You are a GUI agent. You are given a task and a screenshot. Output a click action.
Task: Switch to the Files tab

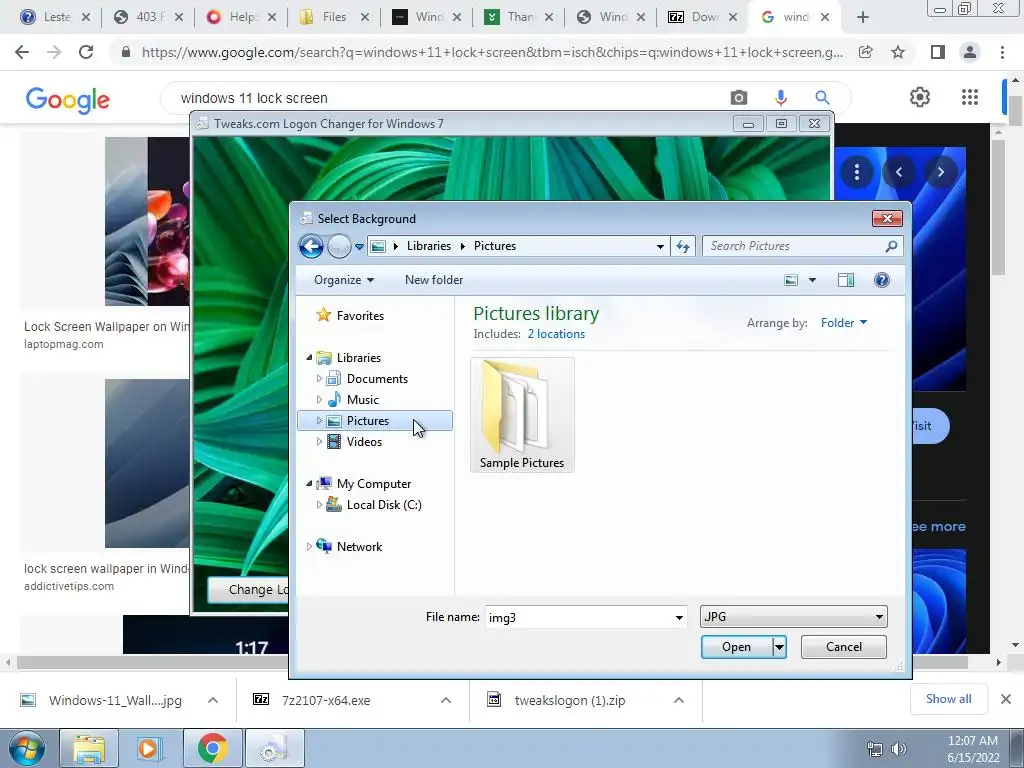pos(333,17)
